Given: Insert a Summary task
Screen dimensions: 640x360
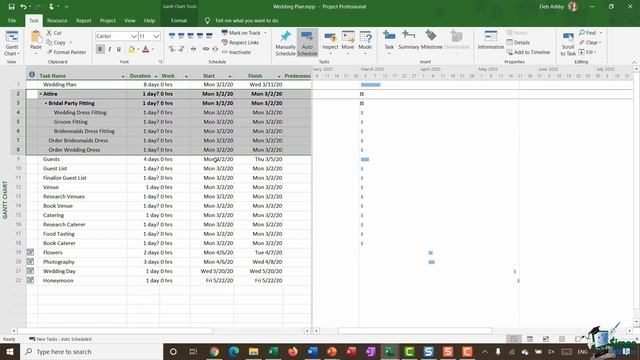Looking at the screenshot, I should point(409,40).
